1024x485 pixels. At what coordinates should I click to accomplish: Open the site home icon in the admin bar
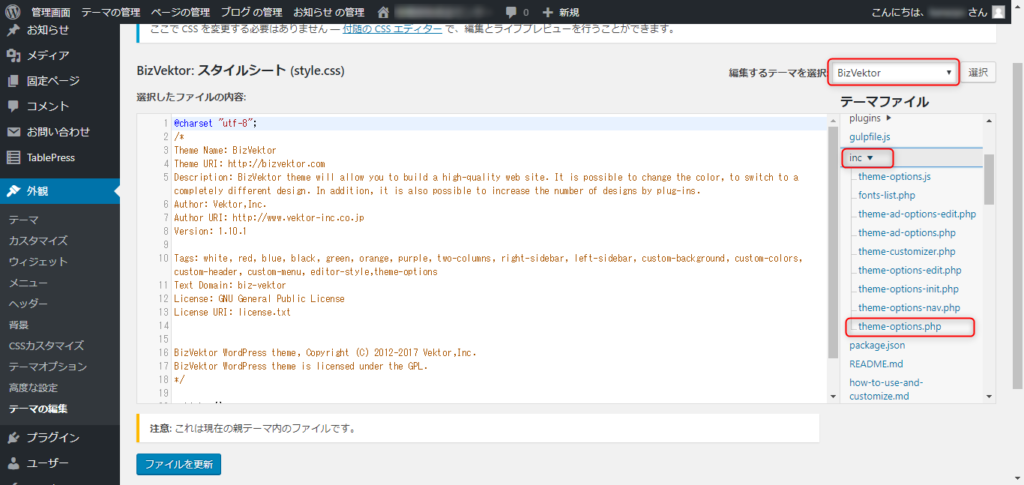click(x=384, y=12)
